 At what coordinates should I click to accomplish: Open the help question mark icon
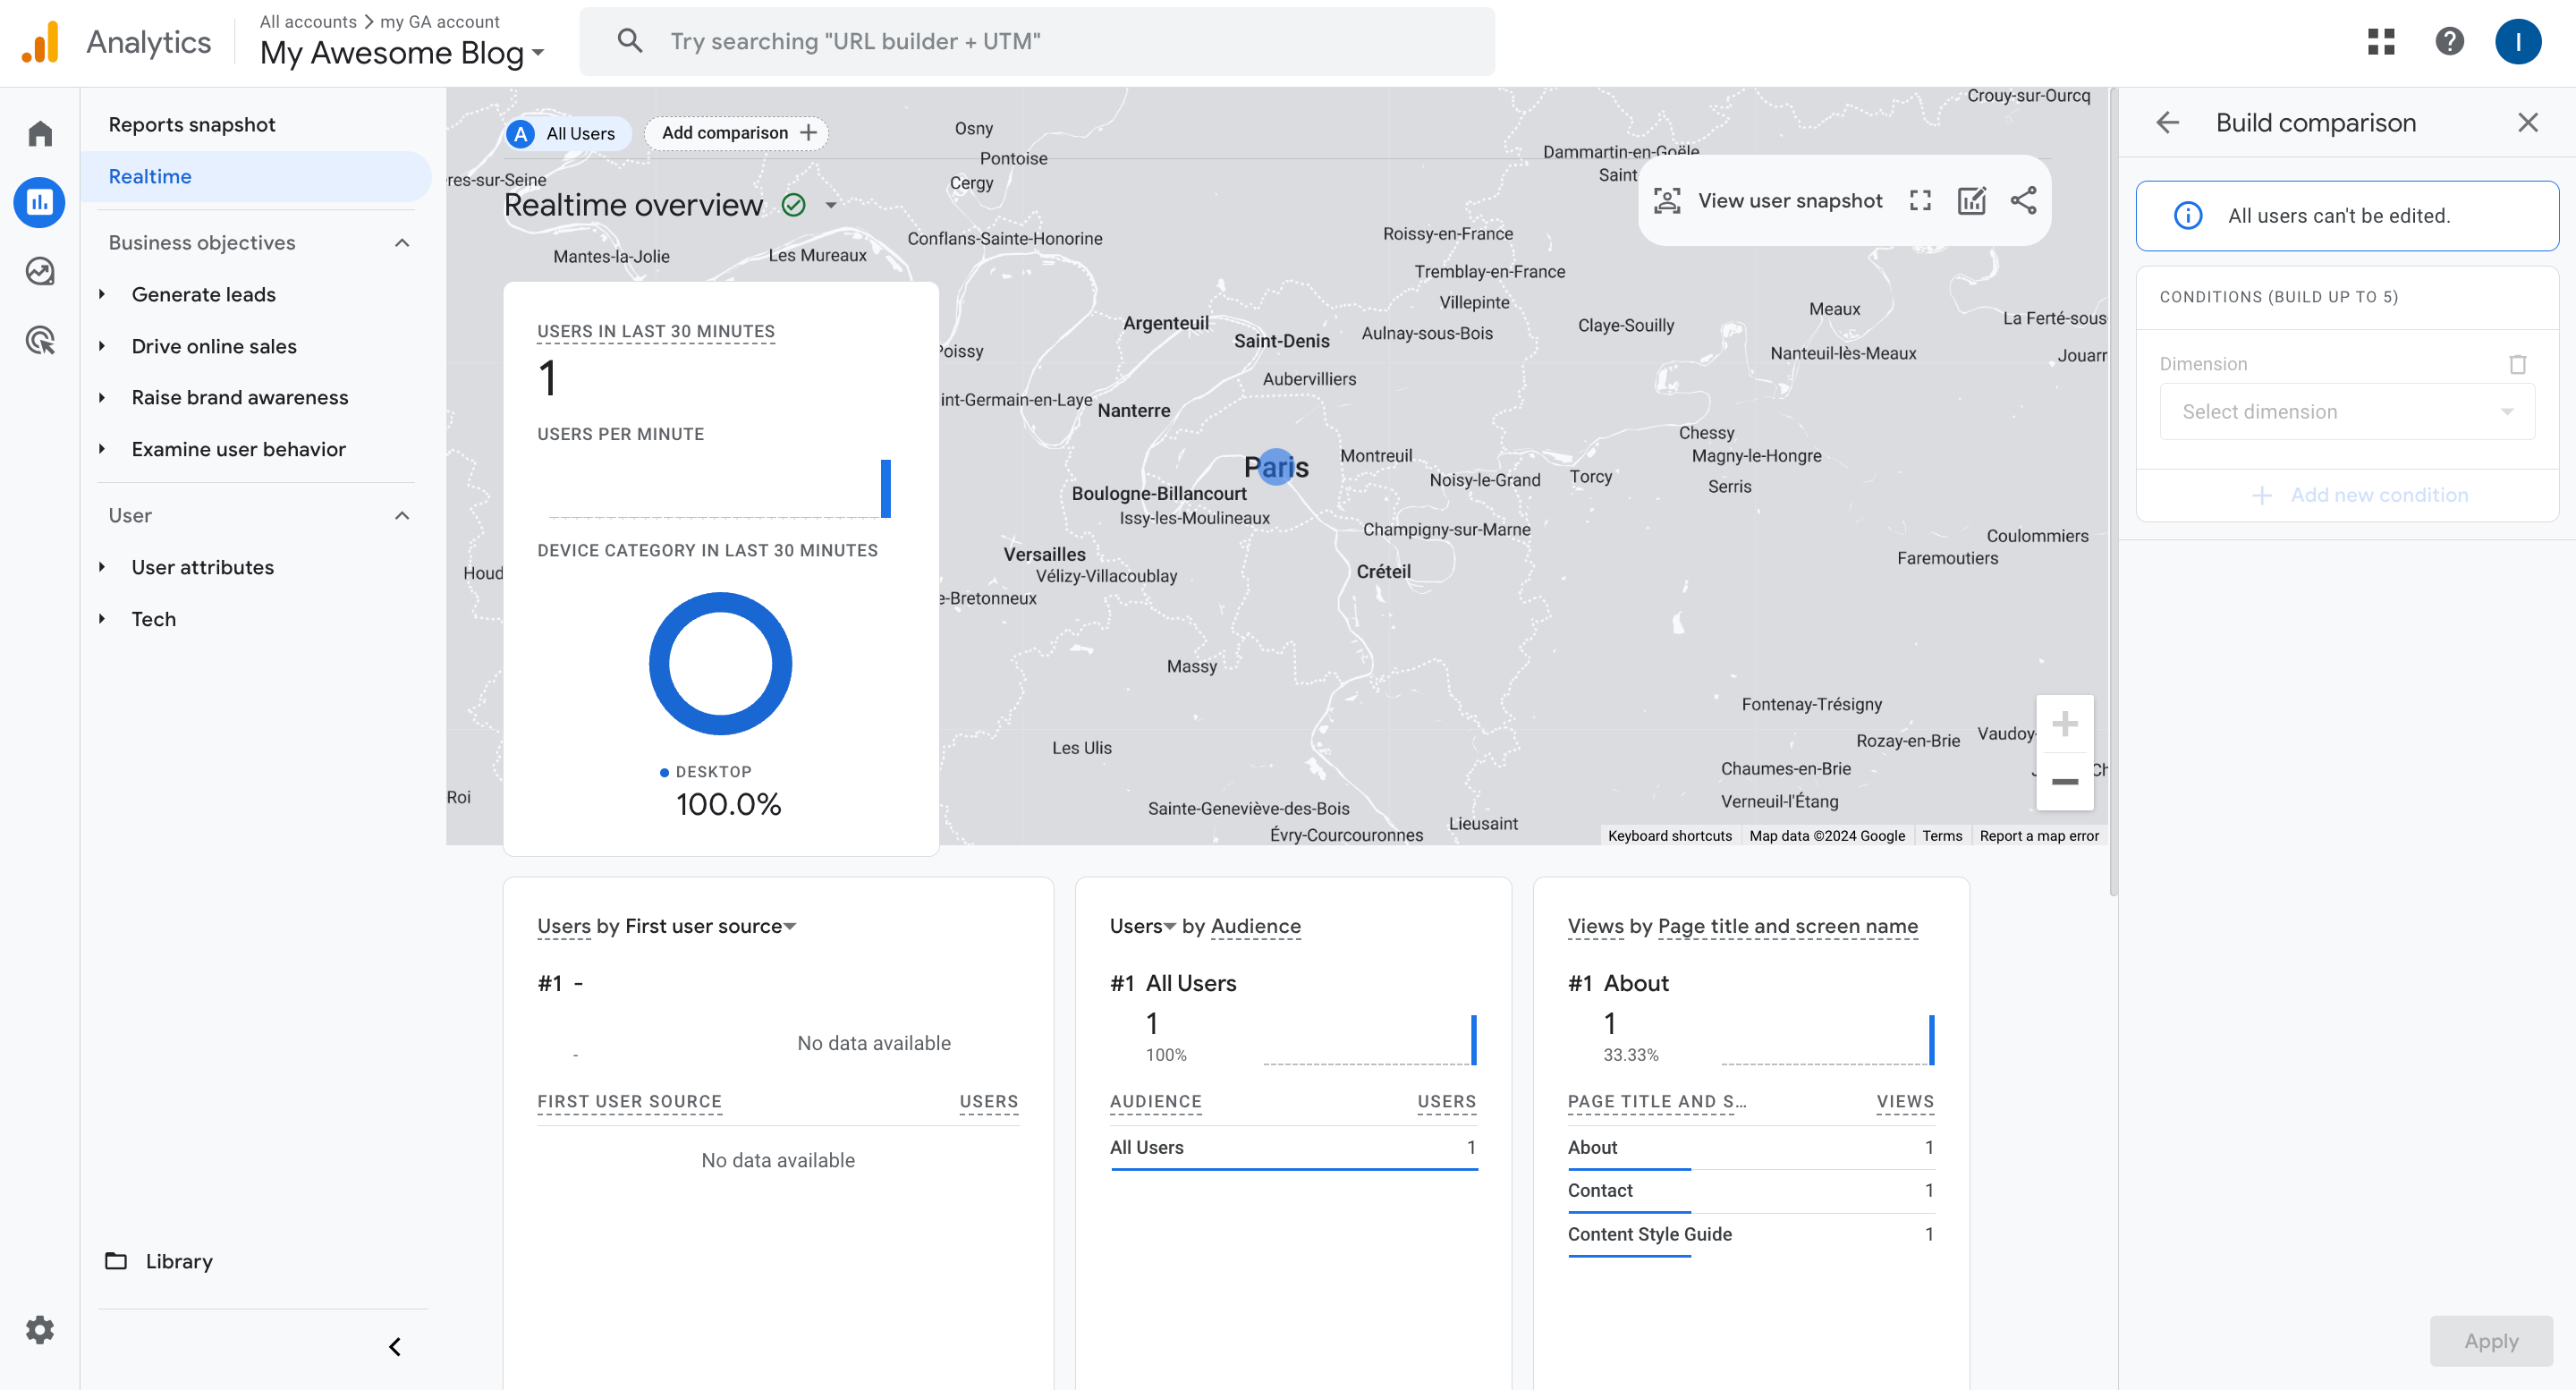(2449, 41)
